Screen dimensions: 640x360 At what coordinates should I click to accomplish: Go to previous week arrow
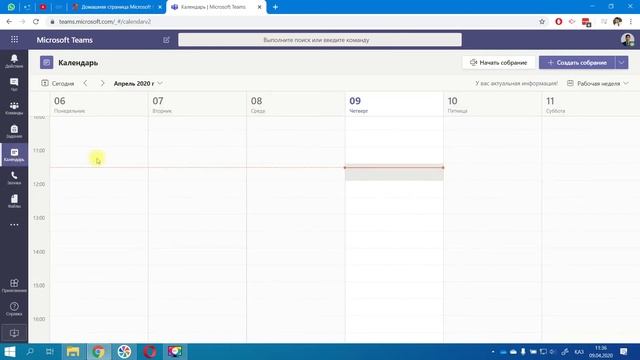click(85, 83)
